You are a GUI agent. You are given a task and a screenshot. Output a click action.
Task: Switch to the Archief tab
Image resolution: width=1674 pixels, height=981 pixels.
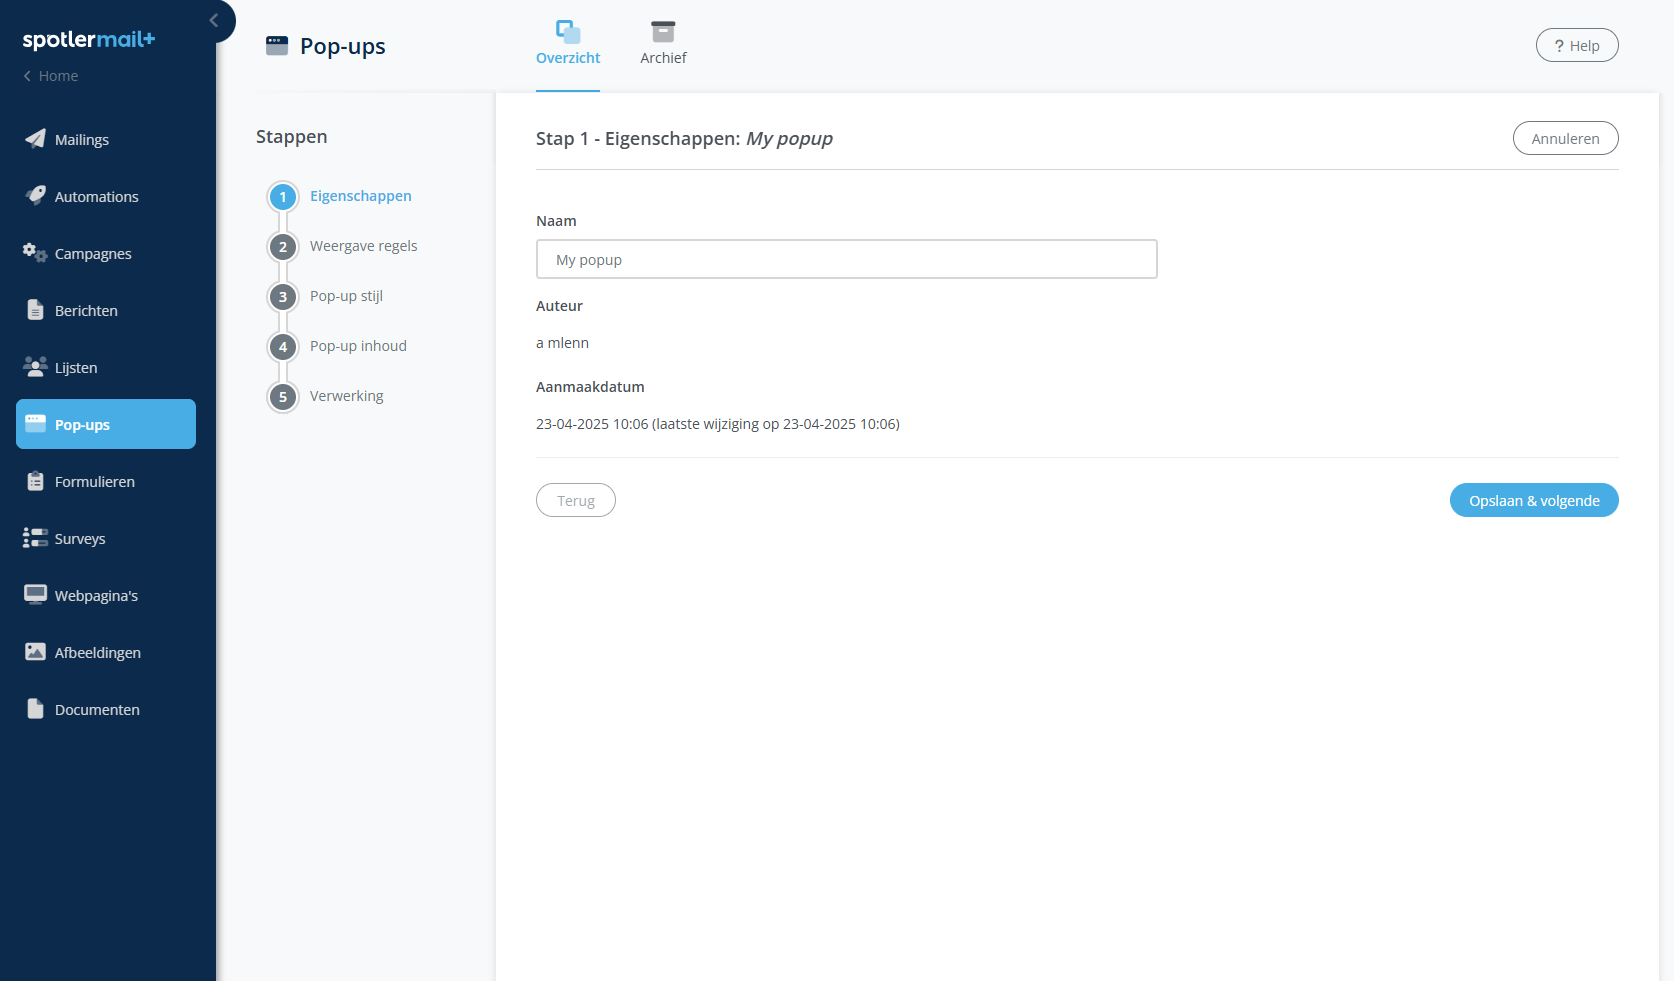663,44
